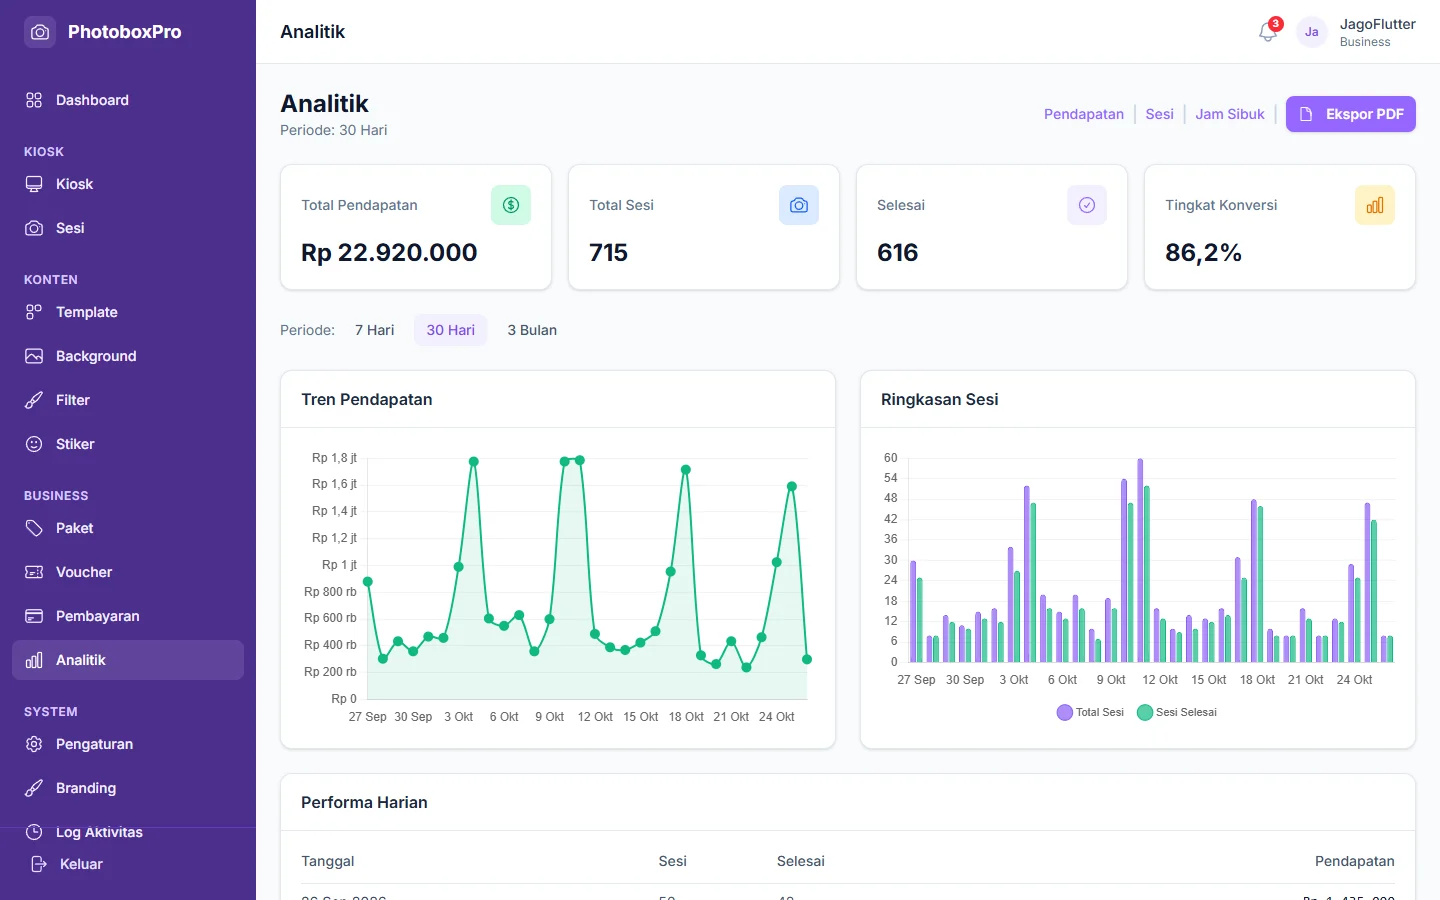Open the JagoFlutter user avatar
1440x900 pixels.
pos(1312,32)
